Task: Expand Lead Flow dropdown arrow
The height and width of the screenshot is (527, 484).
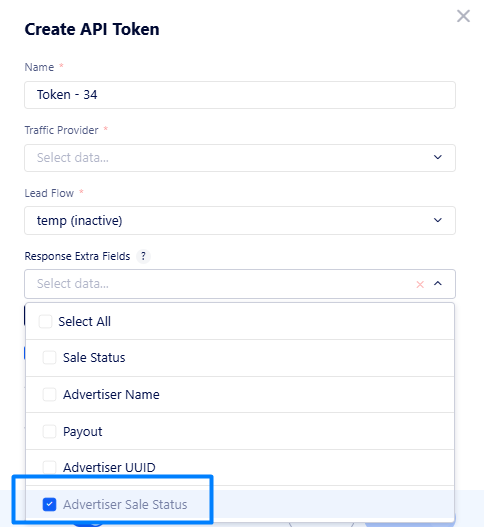Action: click(x=438, y=220)
